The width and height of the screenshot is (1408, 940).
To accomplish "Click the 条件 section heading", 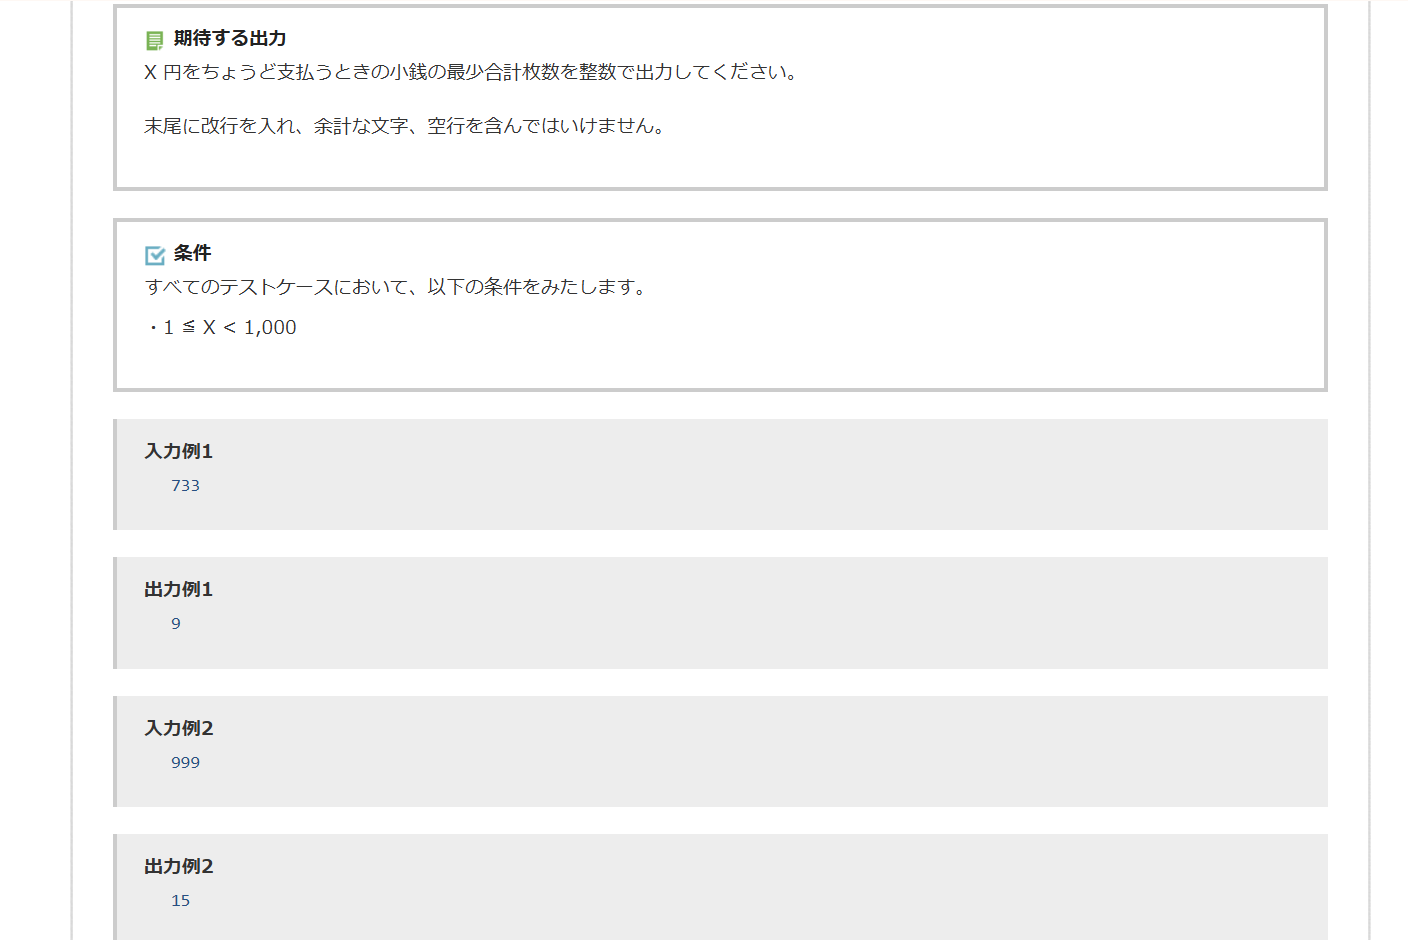I will [x=192, y=253].
